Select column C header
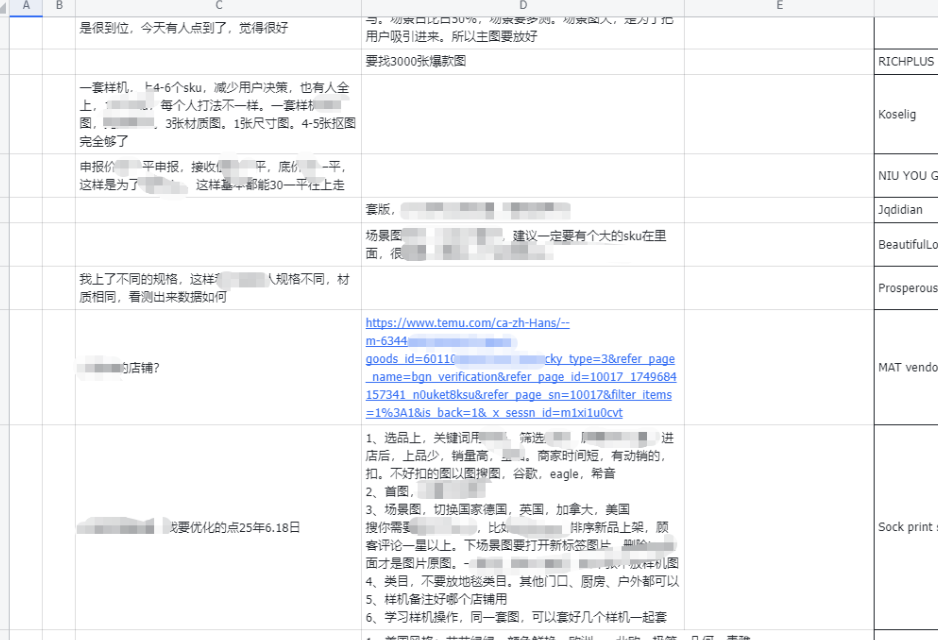 [218, 7]
